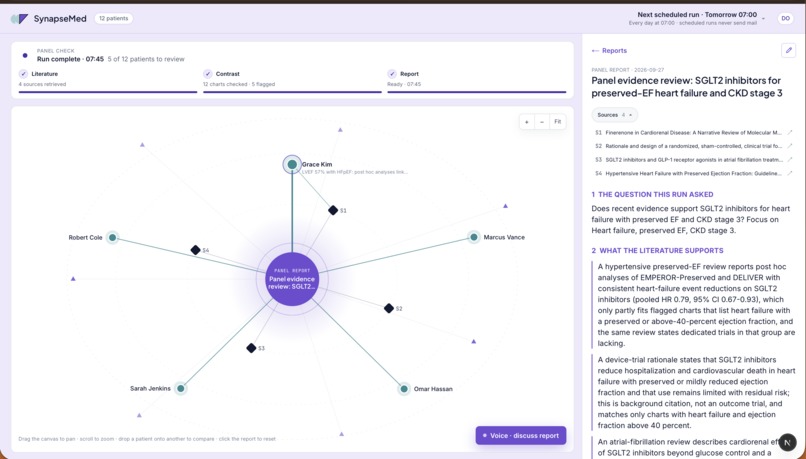This screenshot has width=806, height=459.
Task: Click the central Panel report node
Action: point(292,279)
